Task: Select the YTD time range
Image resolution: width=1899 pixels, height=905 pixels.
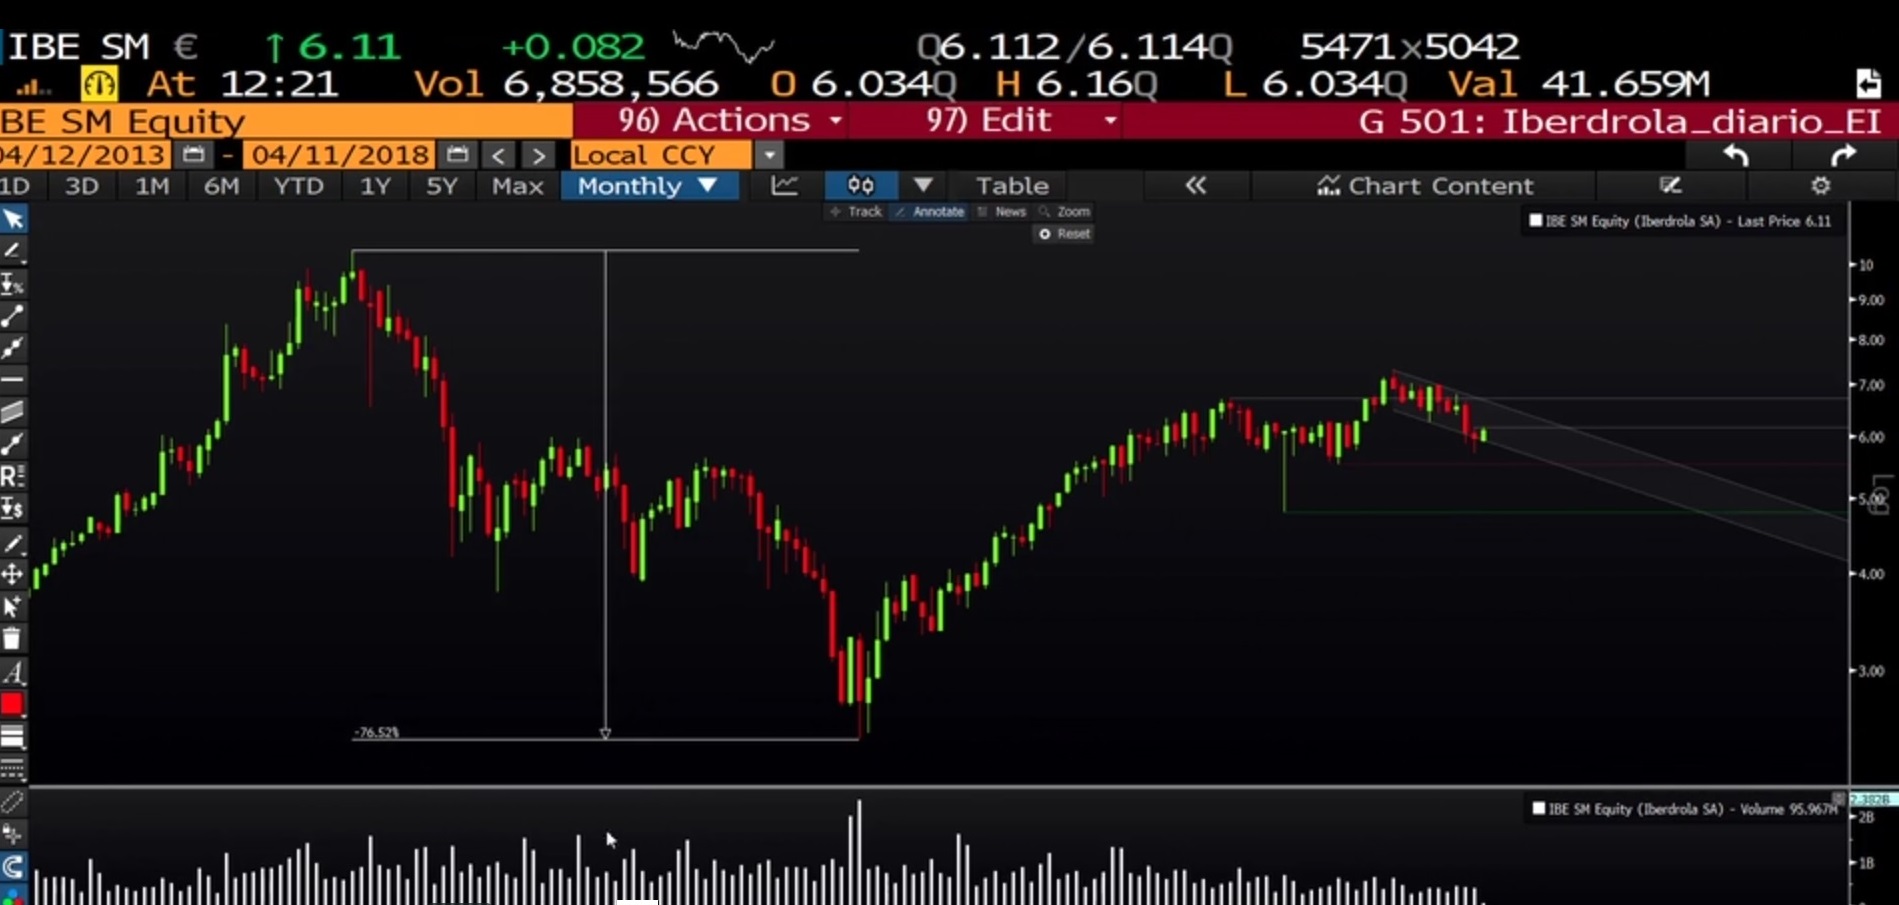Action: click(x=298, y=186)
